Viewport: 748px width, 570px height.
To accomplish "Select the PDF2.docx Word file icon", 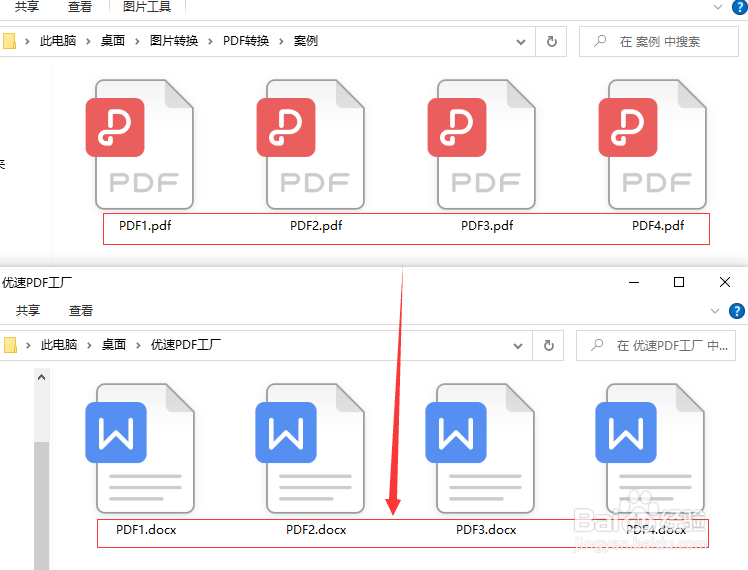I will [x=310, y=448].
